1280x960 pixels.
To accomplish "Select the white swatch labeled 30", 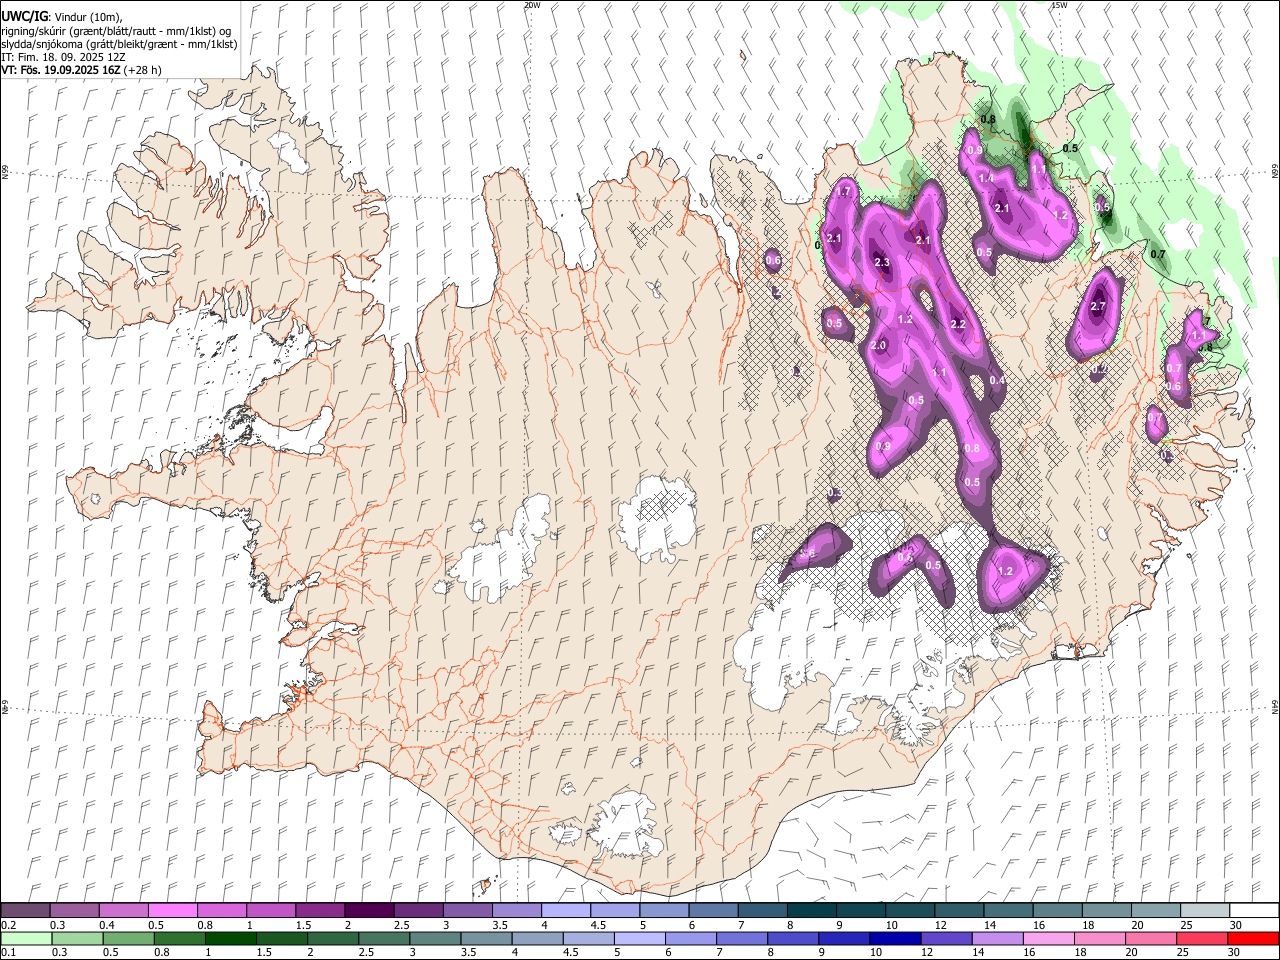I will tap(1254, 911).
